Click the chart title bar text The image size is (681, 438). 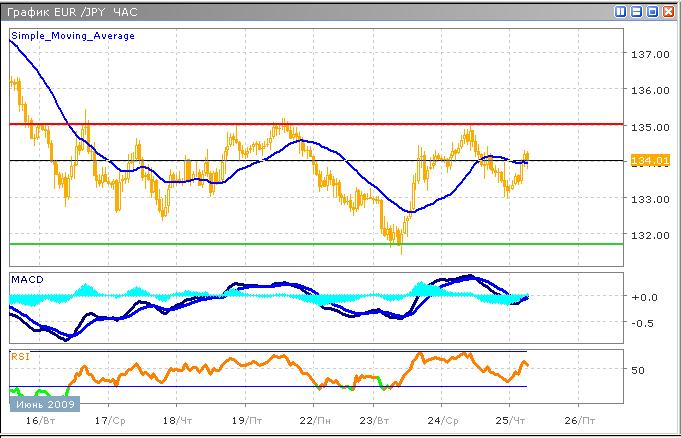pyautogui.click(x=60, y=12)
